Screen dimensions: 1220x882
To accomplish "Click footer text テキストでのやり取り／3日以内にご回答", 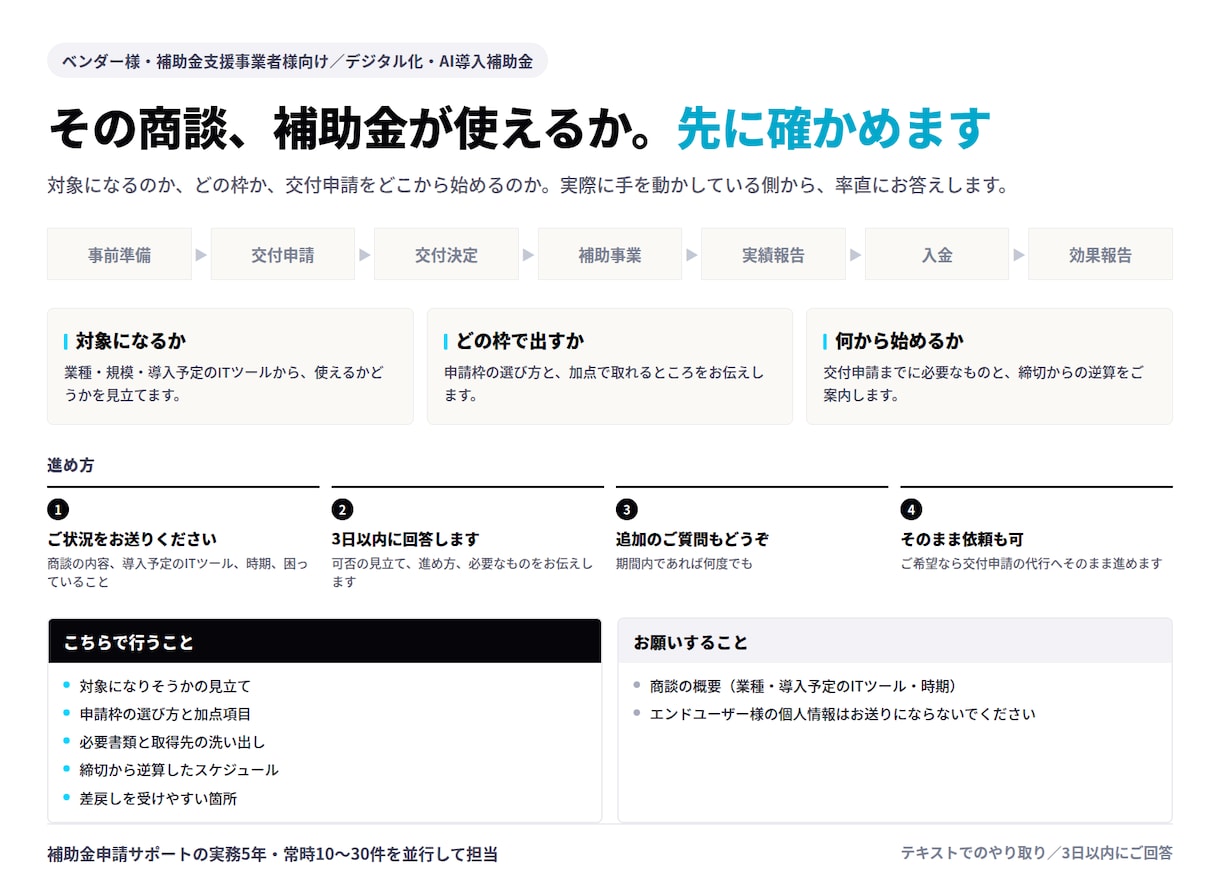I will (1036, 853).
